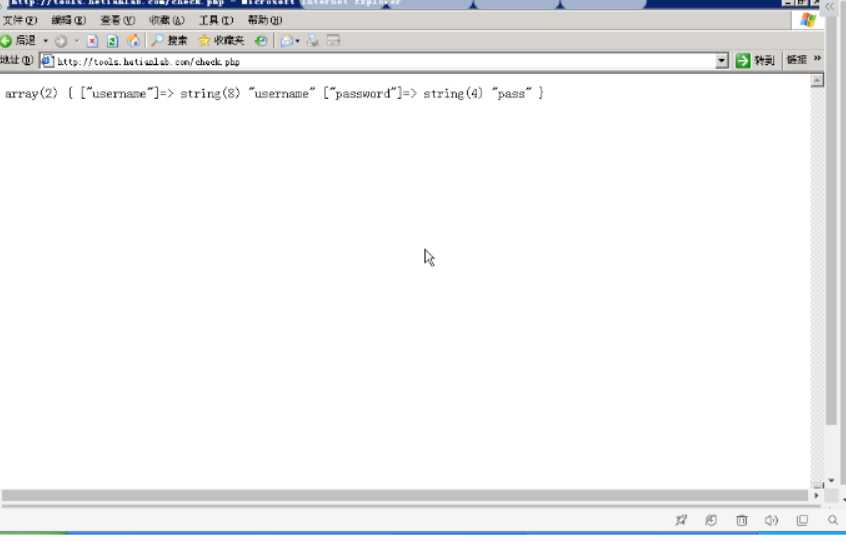Click the green Back (后退) arrow
The width and height of the screenshot is (846, 542).
tap(6, 40)
